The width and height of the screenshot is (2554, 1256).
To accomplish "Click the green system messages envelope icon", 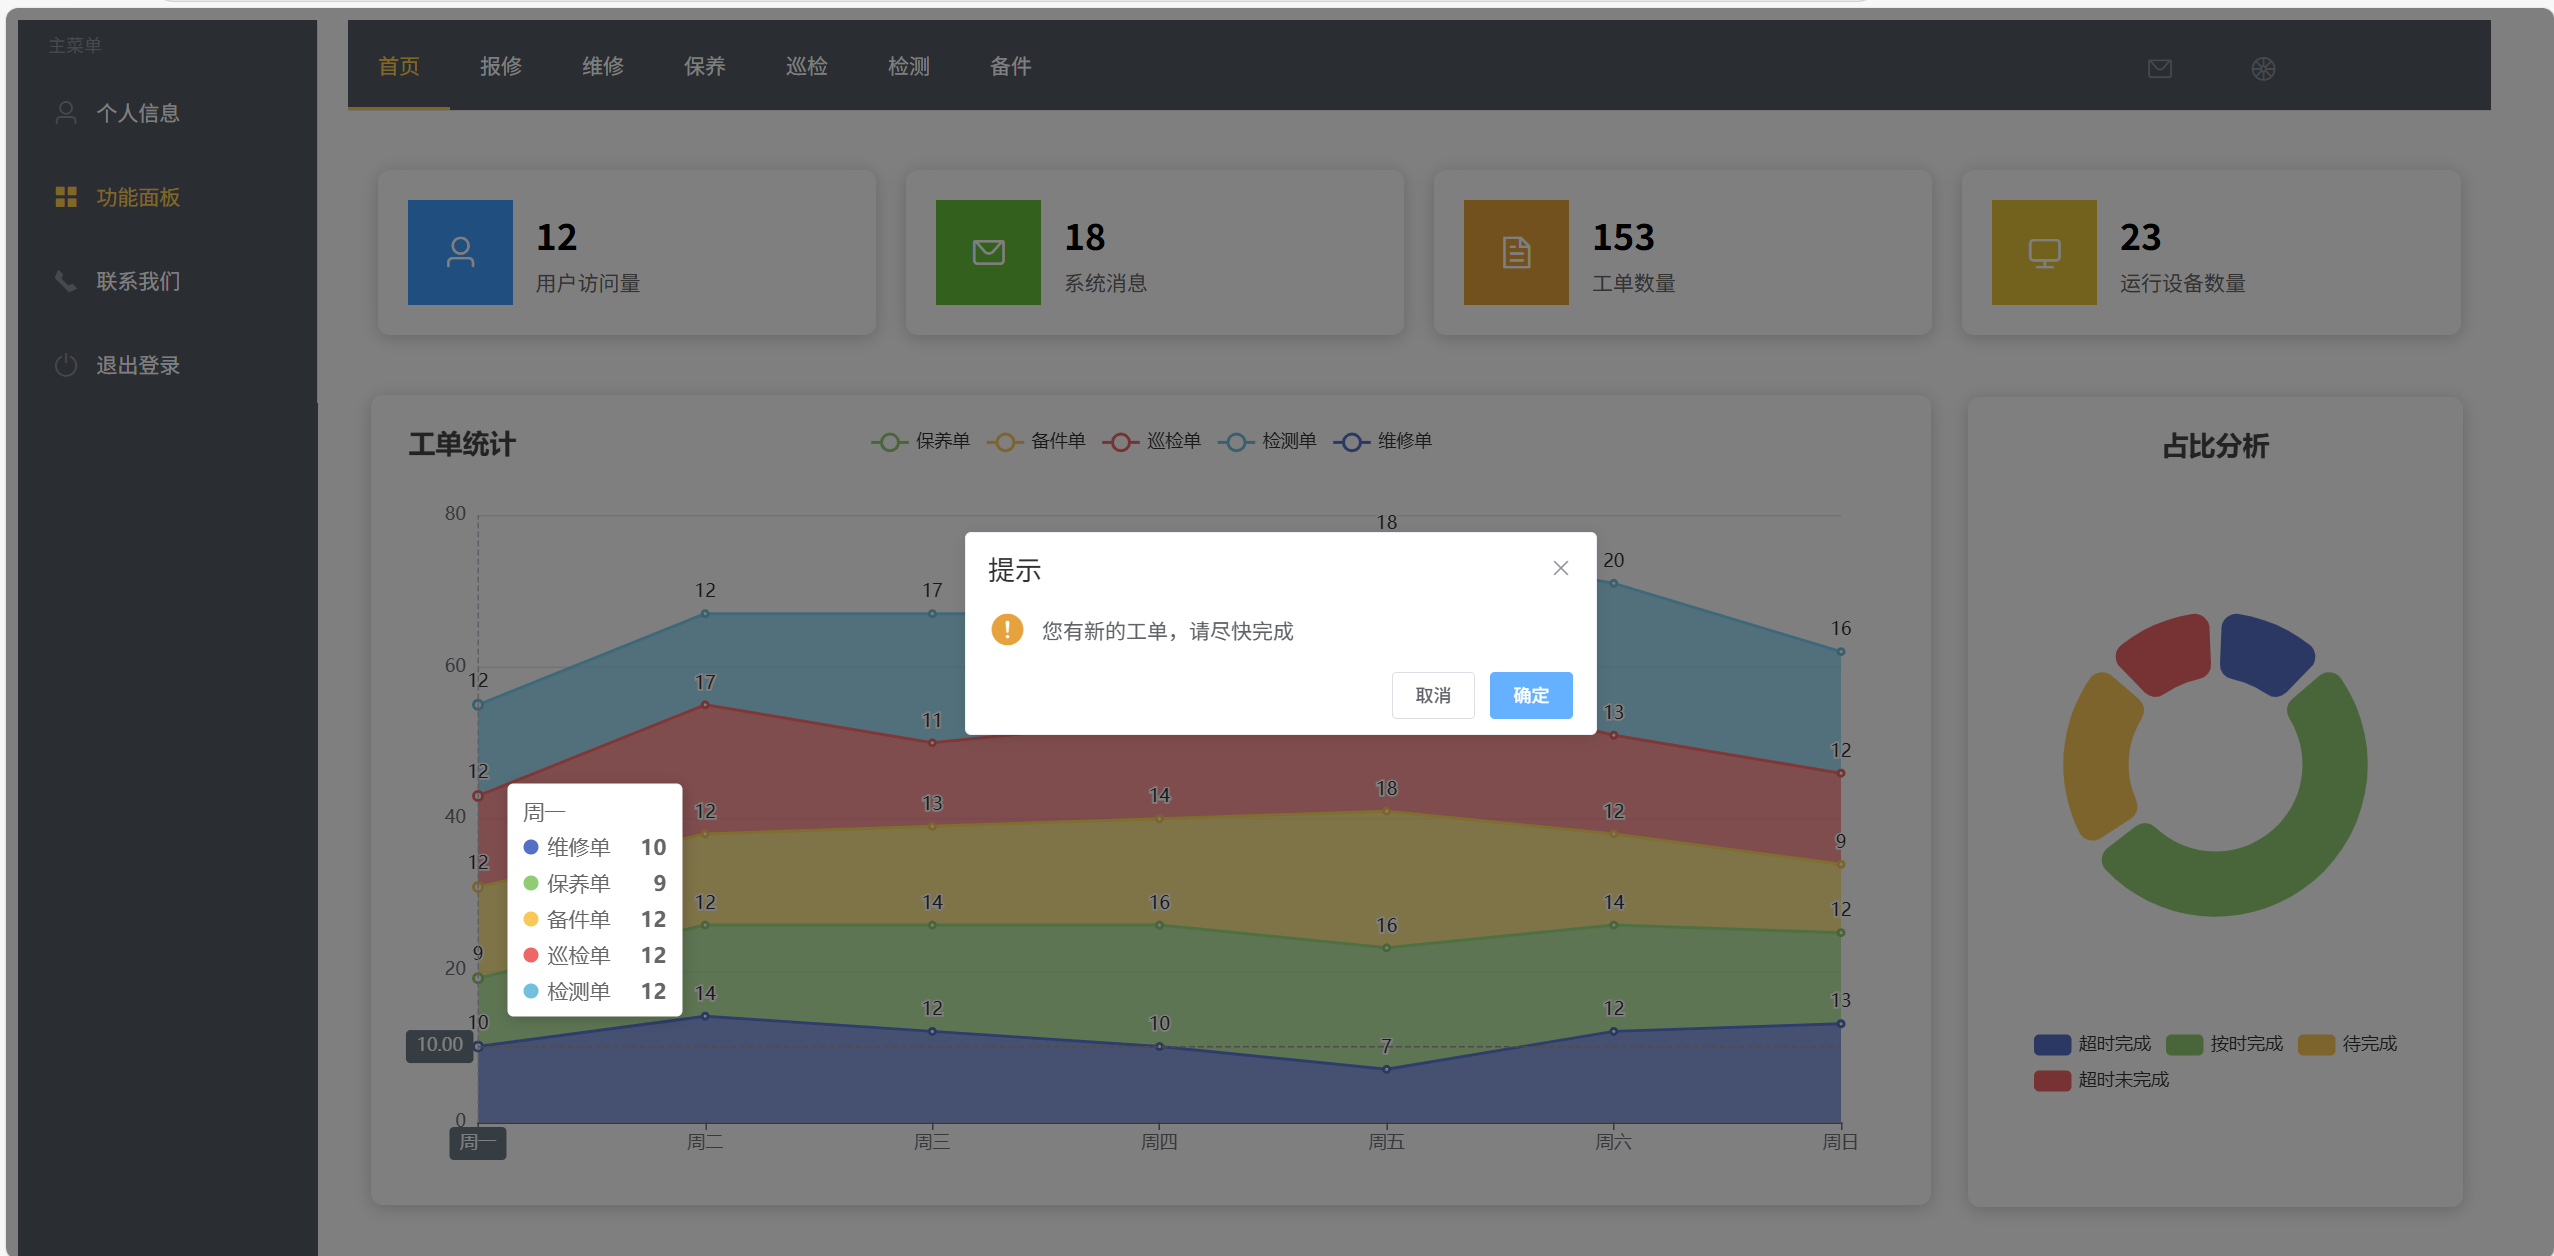I will (988, 252).
